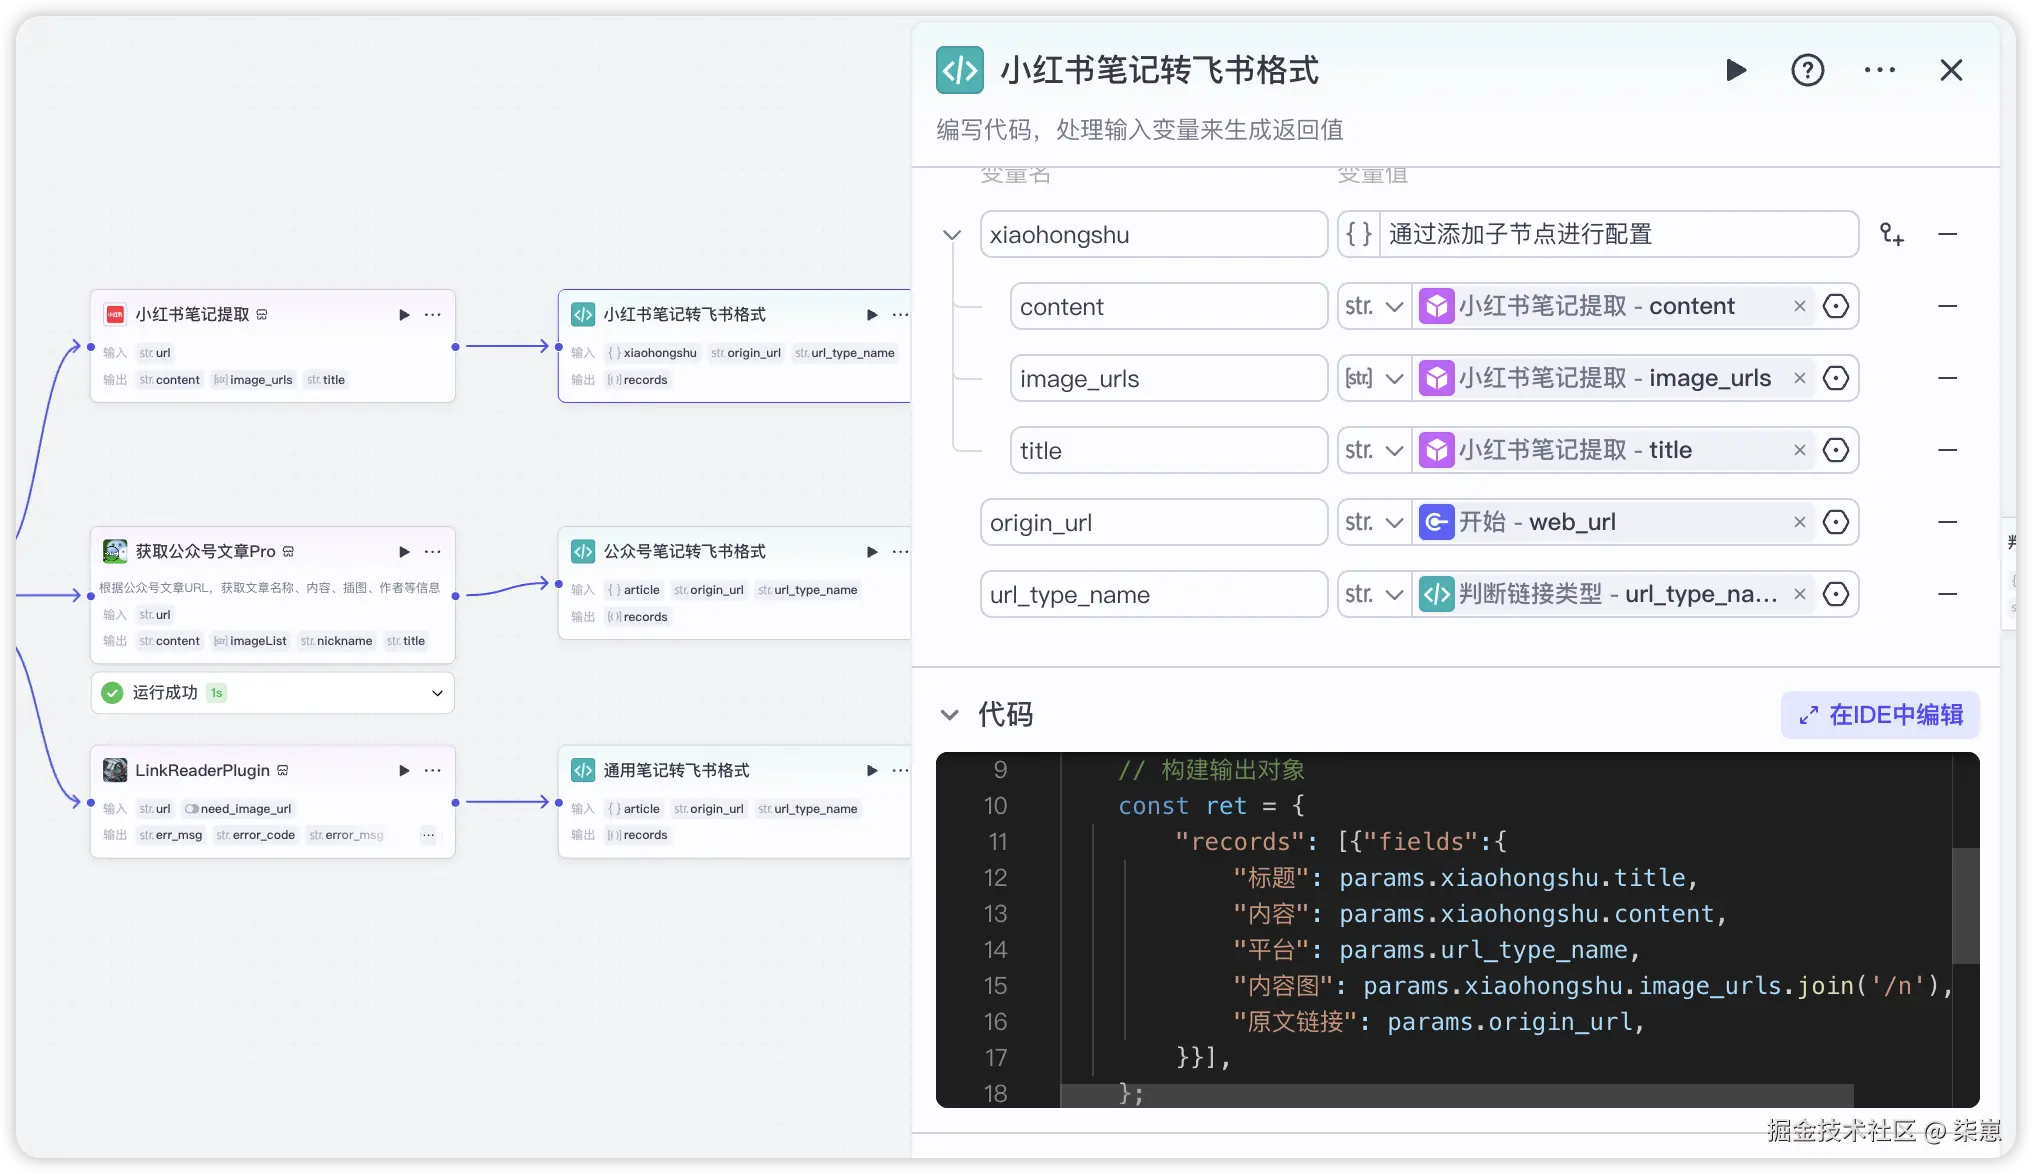Add child node to xiaohongshu variable
Screen dimensions: 2032x1174
coord(1891,234)
